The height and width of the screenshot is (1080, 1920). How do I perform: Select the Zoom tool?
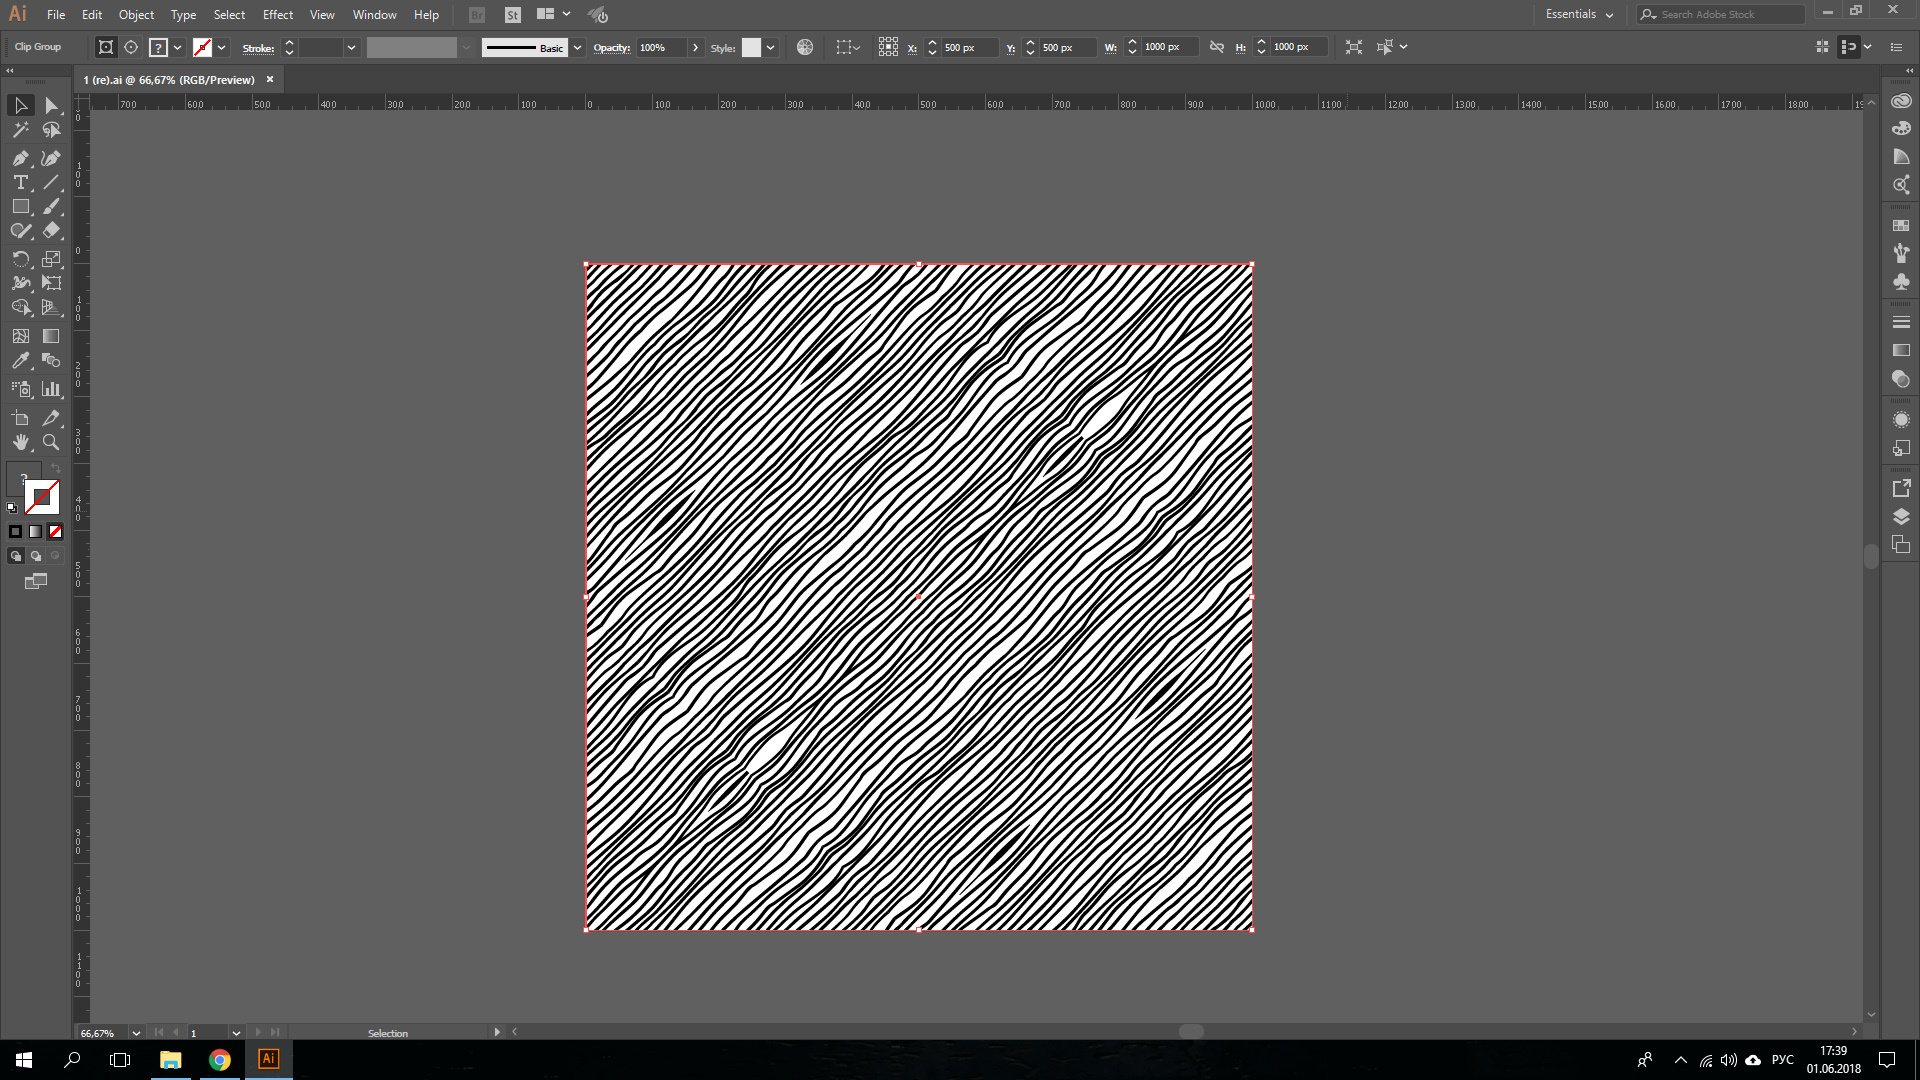(51, 442)
